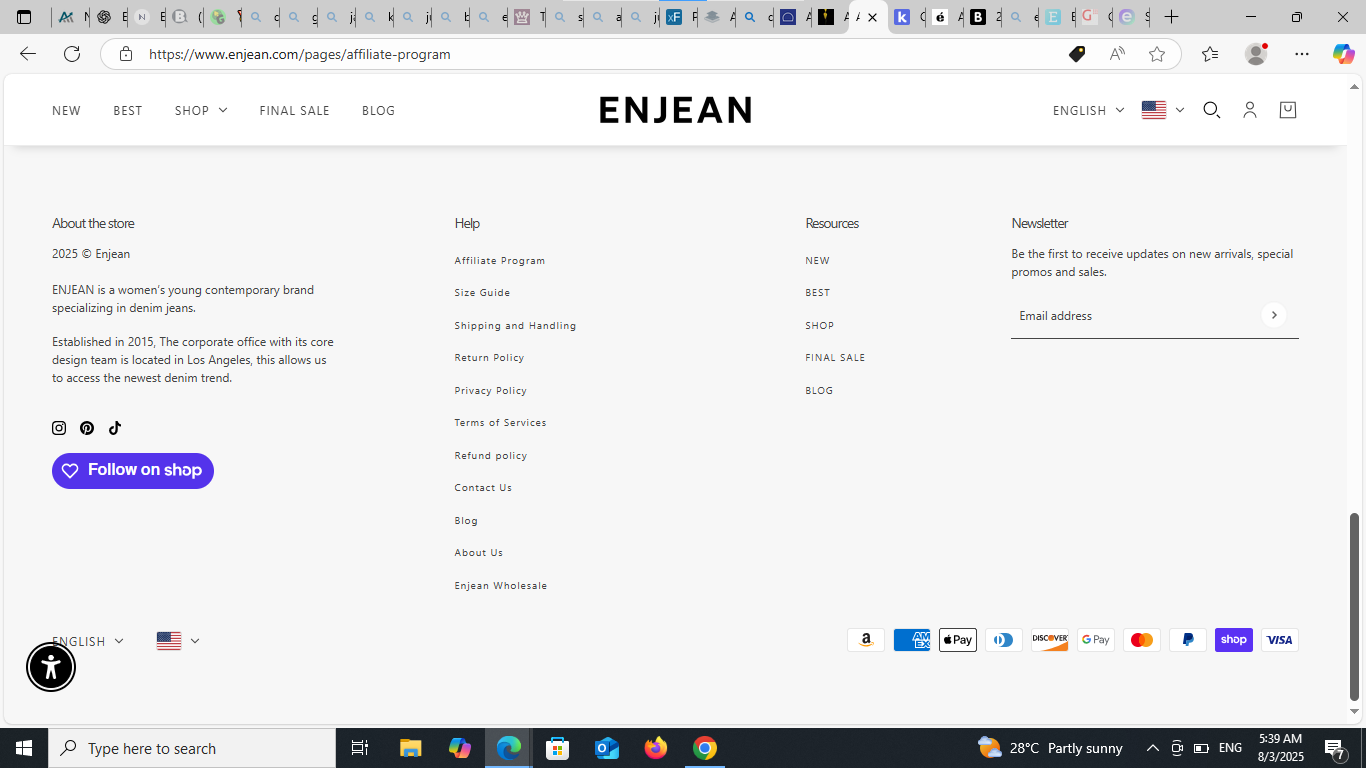
Task: Open the Enjean Wholesale link
Action: 501,586
